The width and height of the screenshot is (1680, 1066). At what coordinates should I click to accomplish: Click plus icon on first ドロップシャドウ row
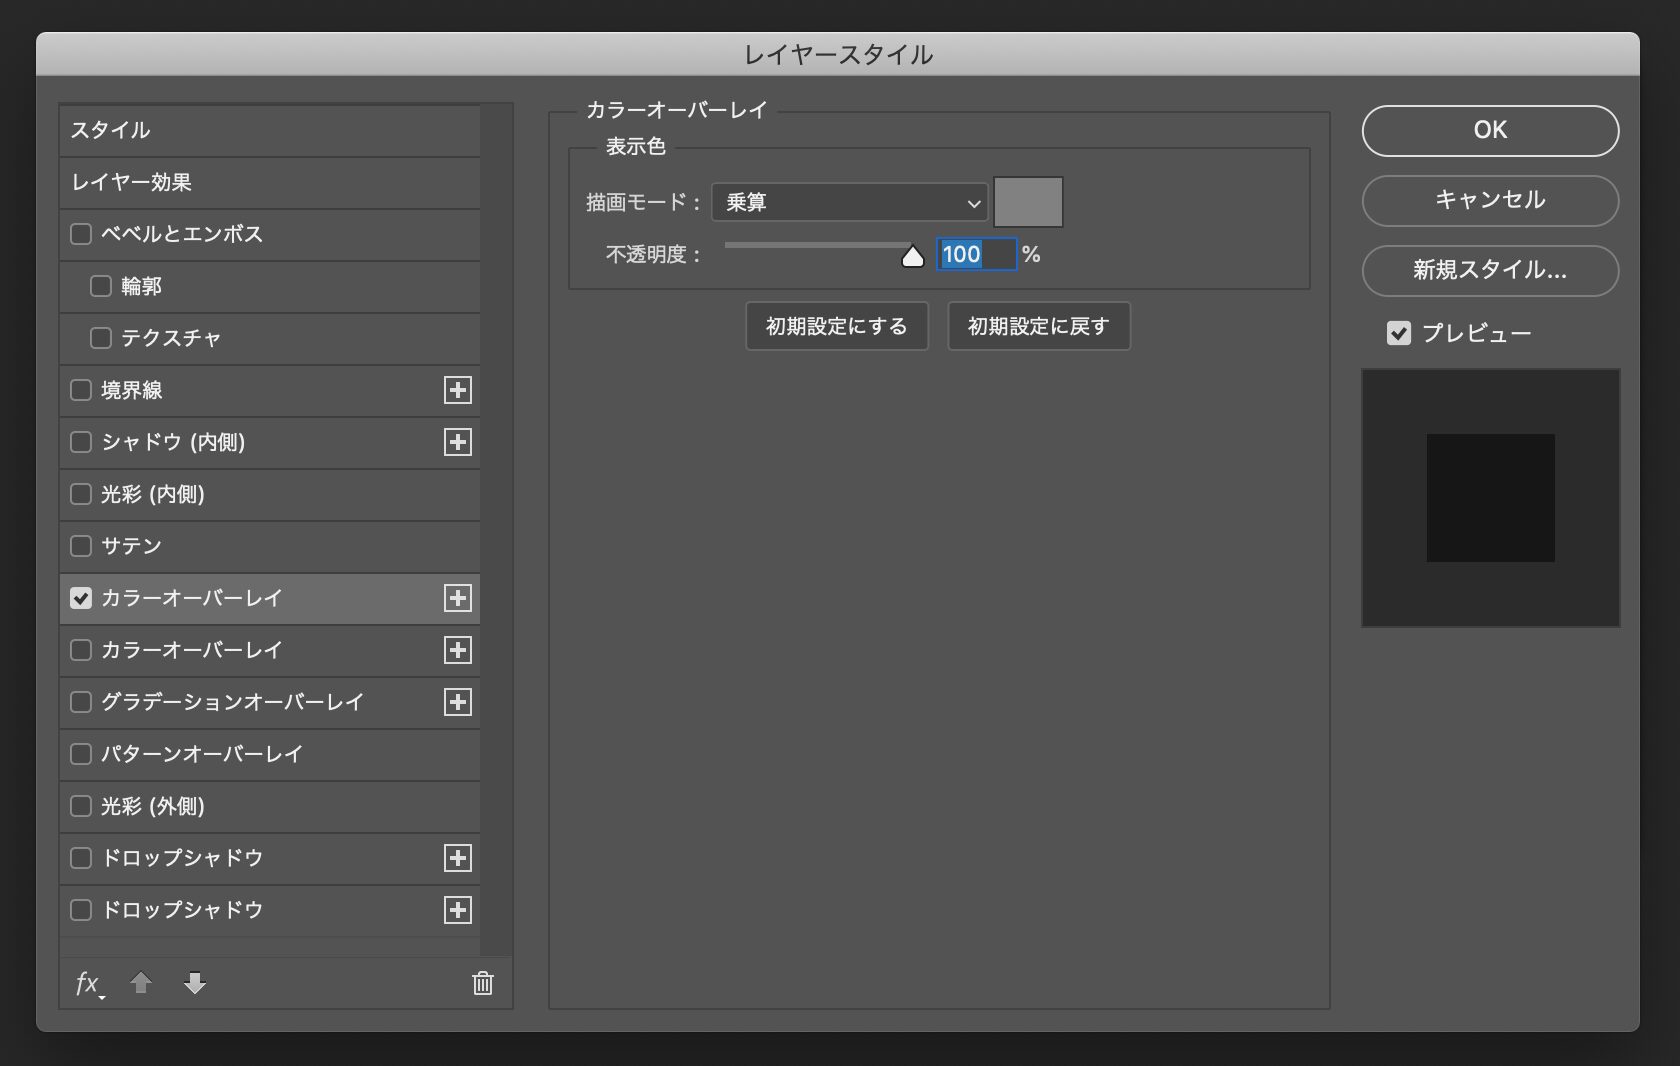458,858
